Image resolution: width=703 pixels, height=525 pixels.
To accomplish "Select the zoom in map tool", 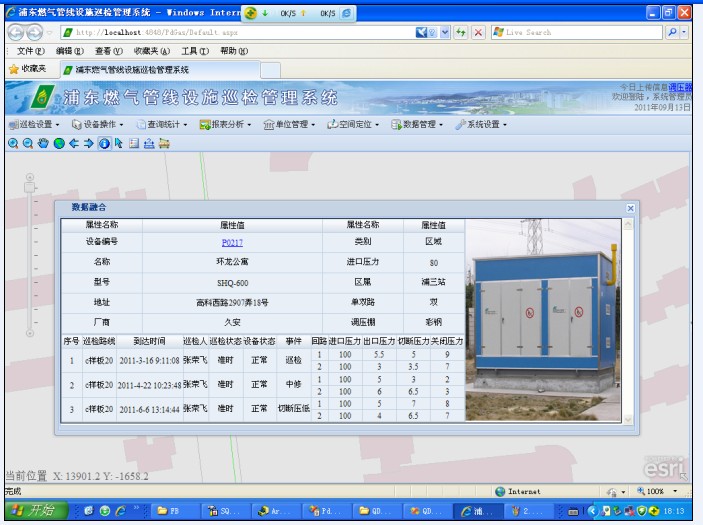I will [x=13, y=143].
